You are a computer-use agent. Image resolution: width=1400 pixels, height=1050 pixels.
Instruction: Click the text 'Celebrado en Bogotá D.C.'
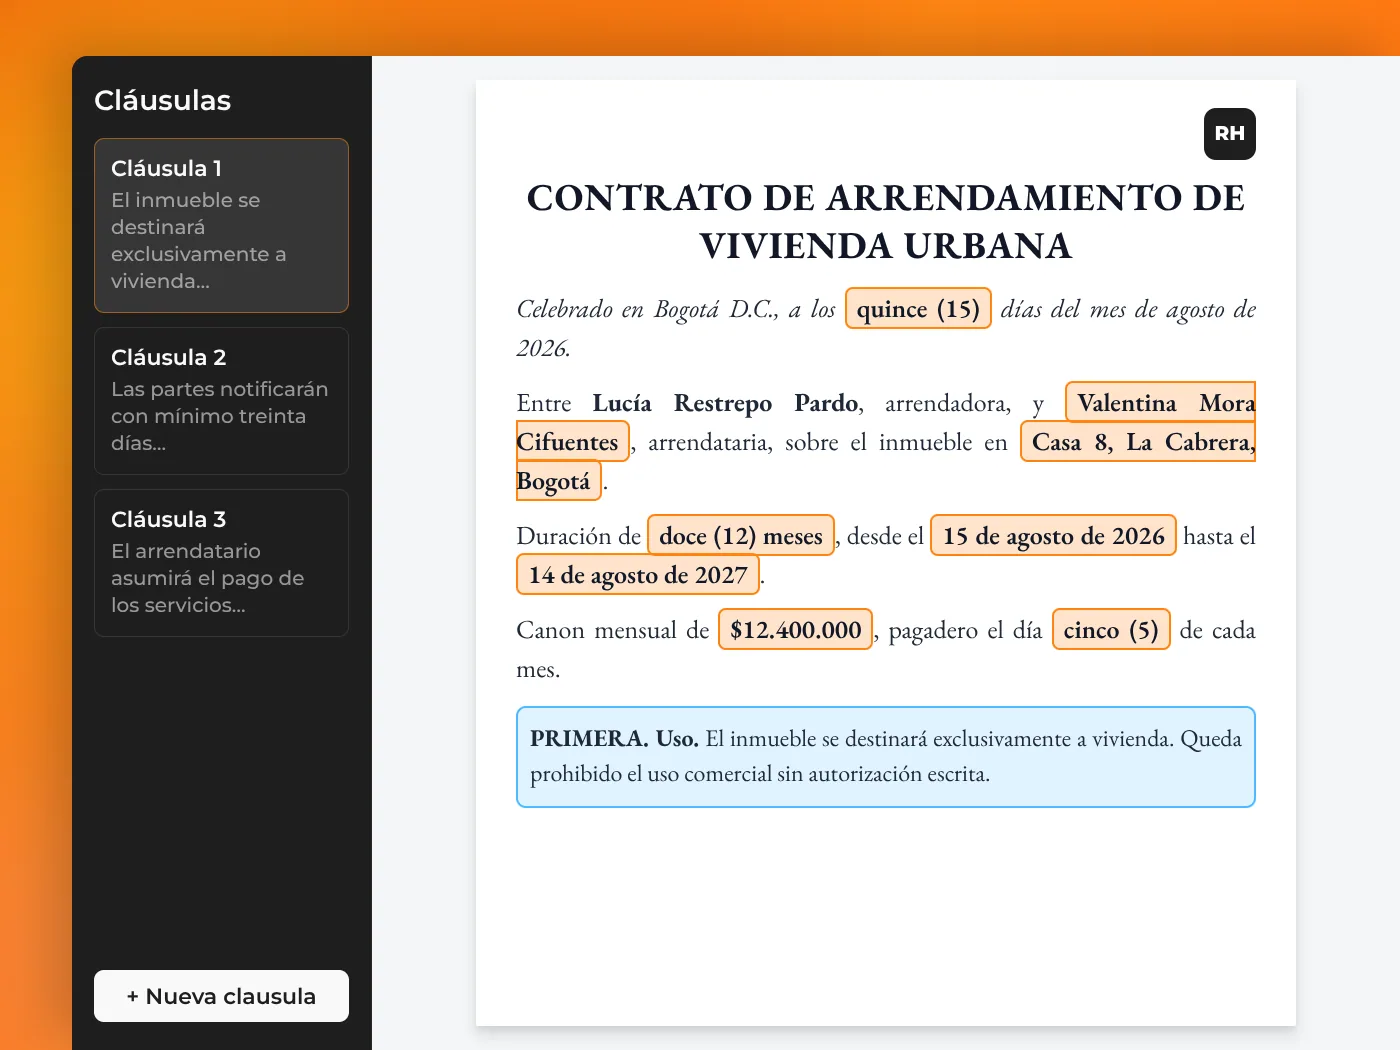pos(647,310)
